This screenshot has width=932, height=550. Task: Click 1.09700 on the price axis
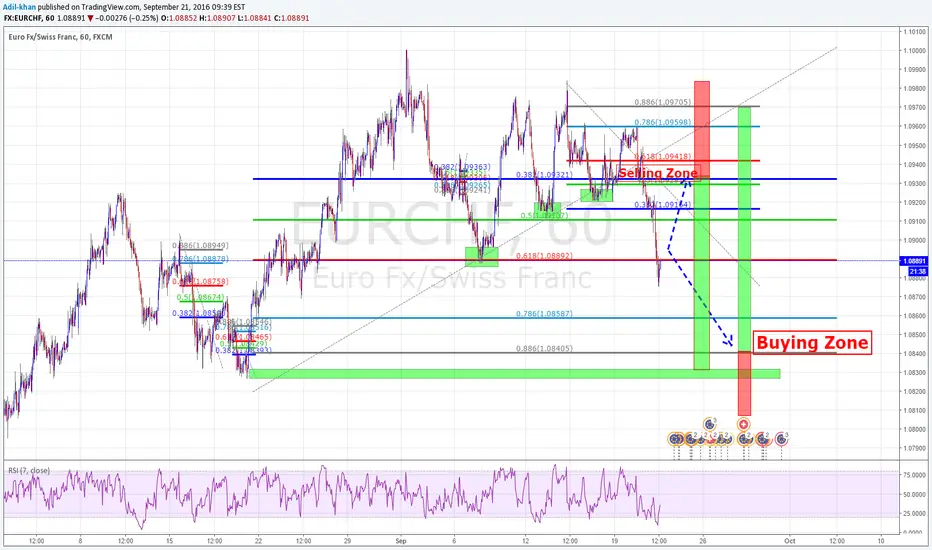click(x=914, y=108)
